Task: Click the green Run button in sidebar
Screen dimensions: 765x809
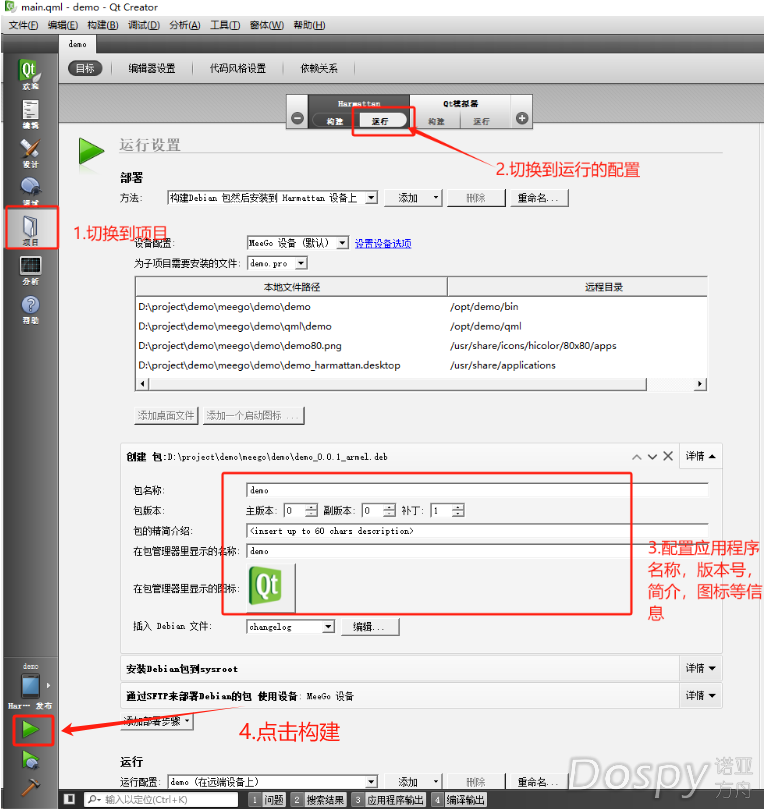Action: pyautogui.click(x=30, y=730)
